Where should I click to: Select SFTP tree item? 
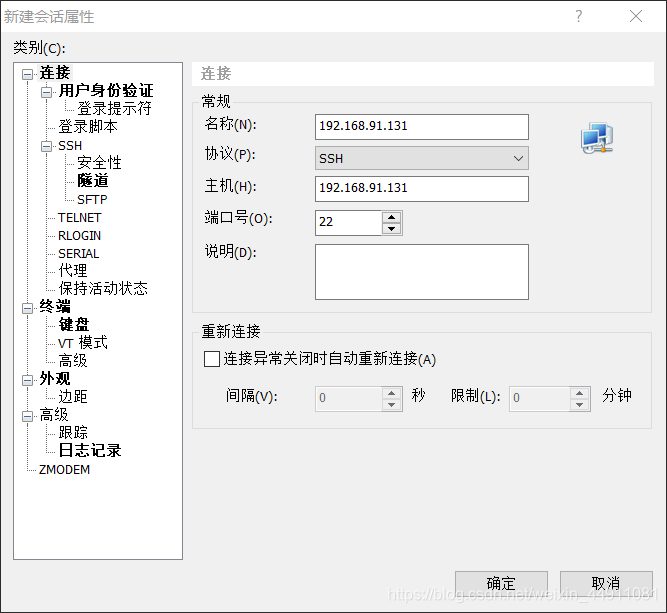pyautogui.click(x=92, y=200)
